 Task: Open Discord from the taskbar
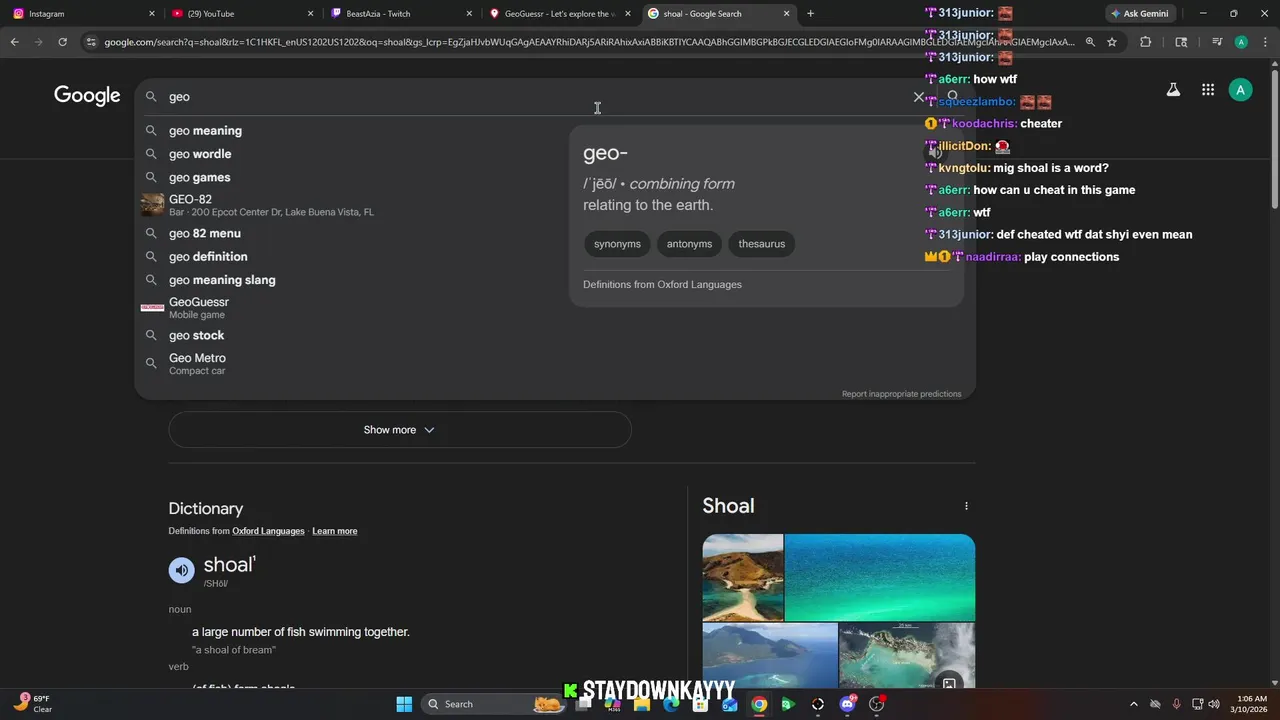click(x=848, y=704)
